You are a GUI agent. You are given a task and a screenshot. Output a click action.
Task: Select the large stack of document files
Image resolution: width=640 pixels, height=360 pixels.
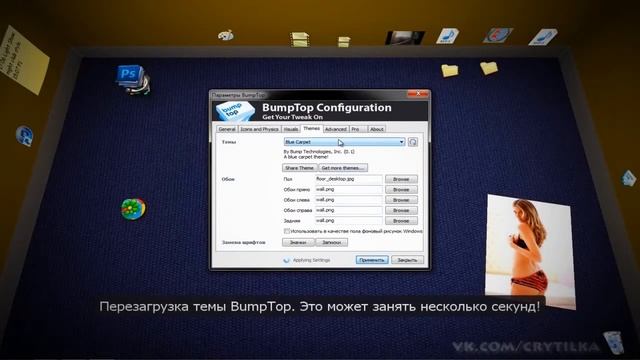[x=300, y=39]
